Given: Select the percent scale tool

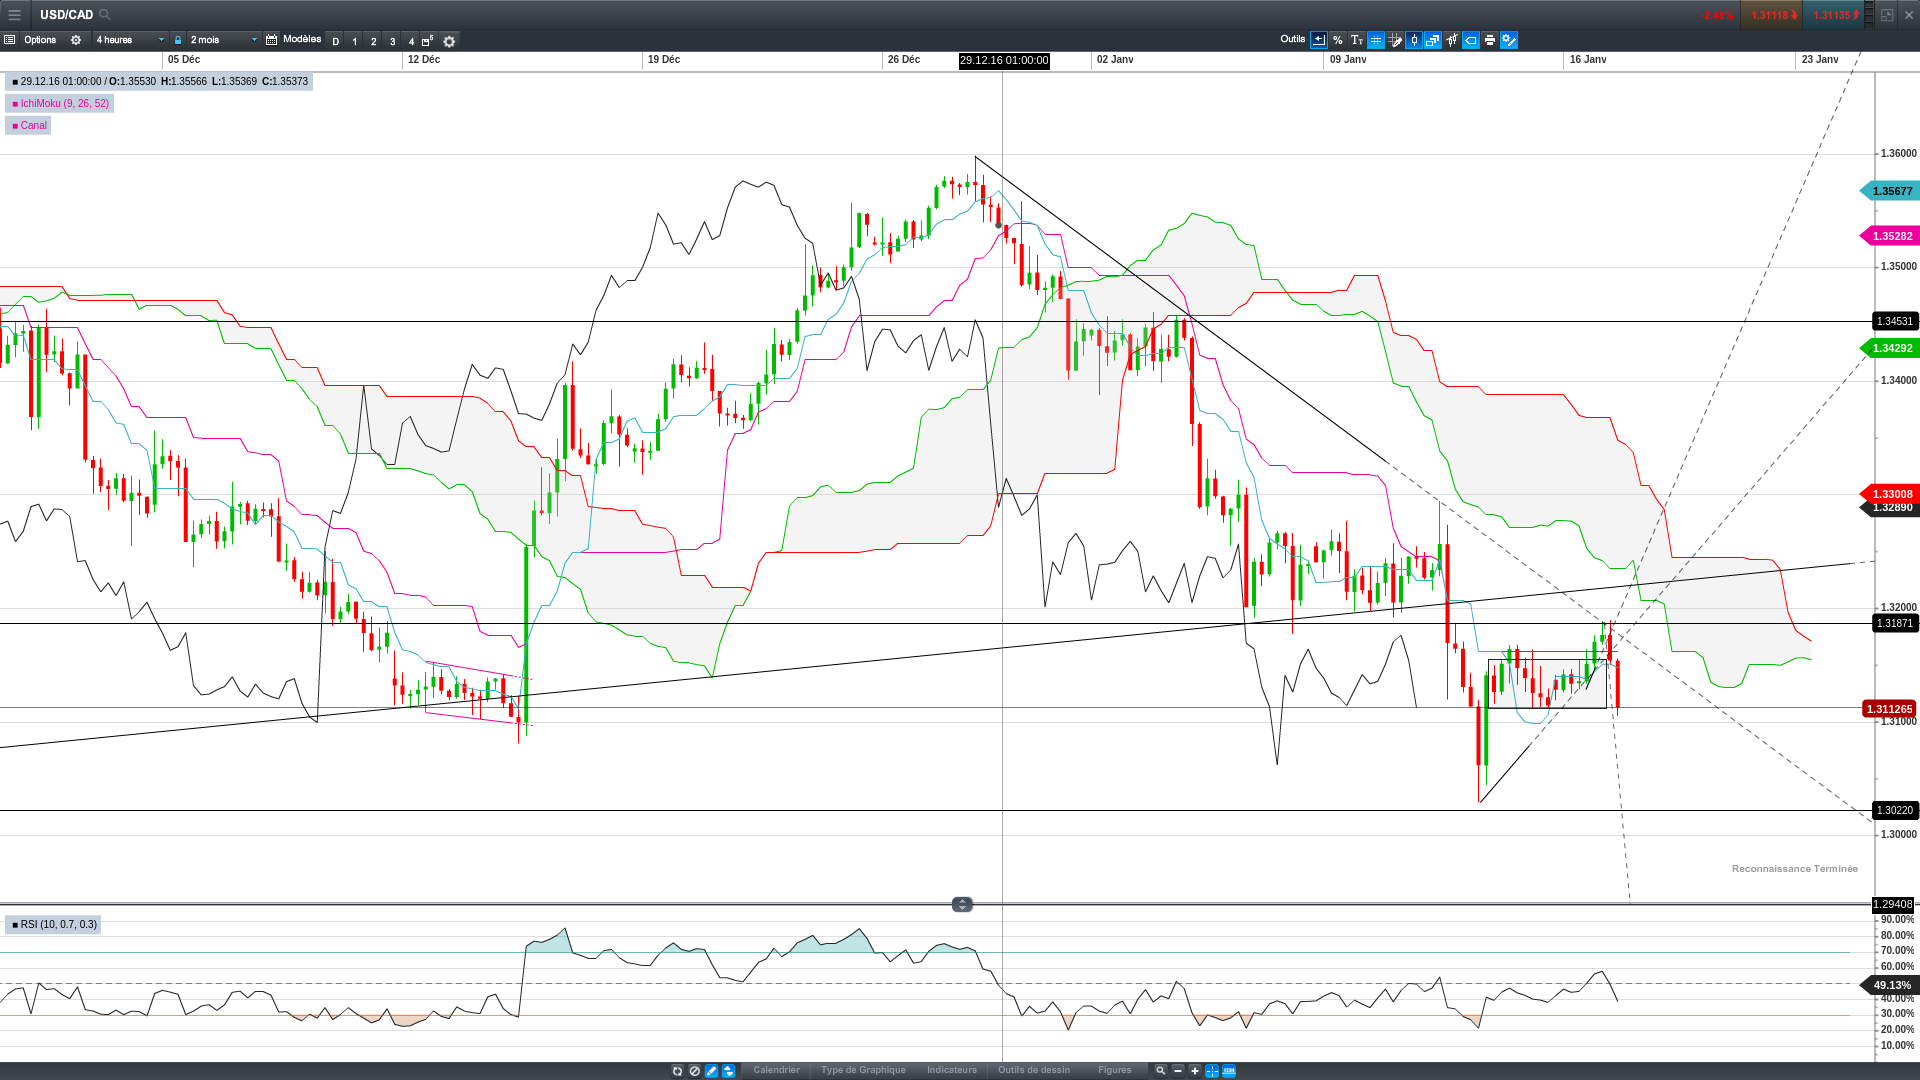Looking at the screenshot, I should (x=1338, y=41).
